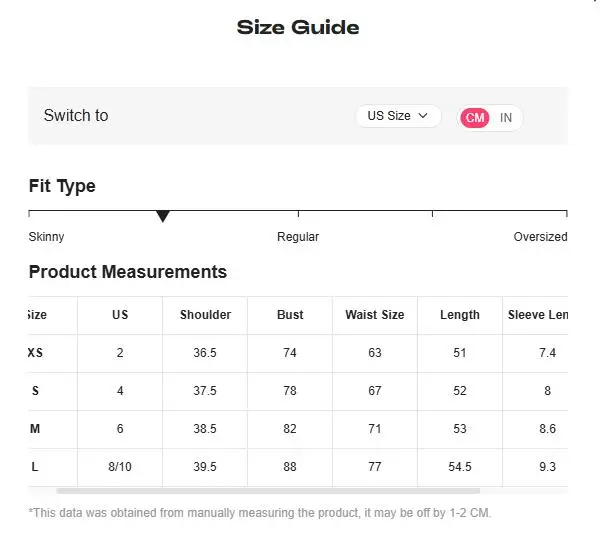Image resolution: width=600 pixels, height=533 pixels.
Task: Click the US column header
Action: coord(120,315)
